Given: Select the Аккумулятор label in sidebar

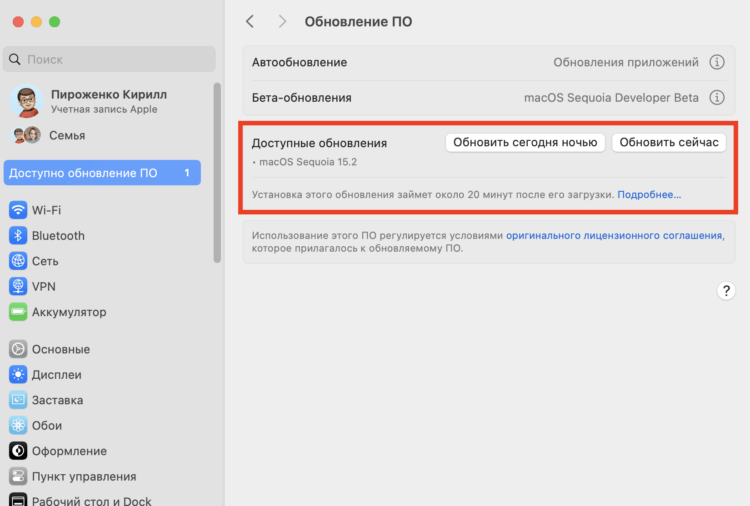Looking at the screenshot, I should tap(69, 312).
